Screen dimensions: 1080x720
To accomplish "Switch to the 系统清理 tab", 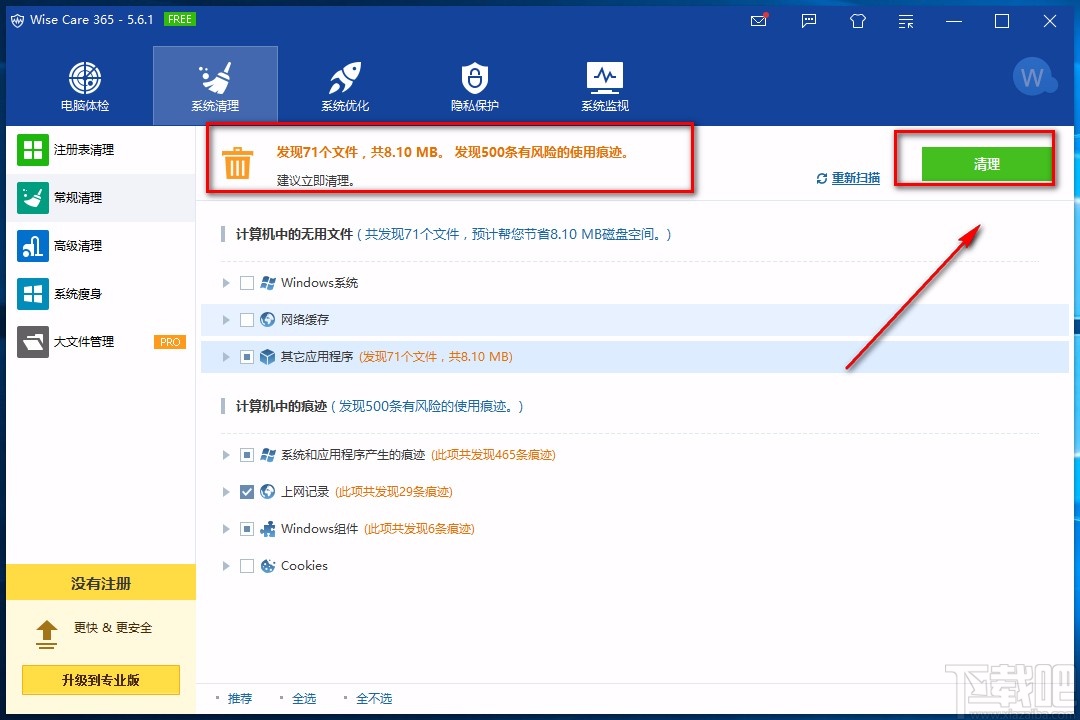I will coord(215,86).
